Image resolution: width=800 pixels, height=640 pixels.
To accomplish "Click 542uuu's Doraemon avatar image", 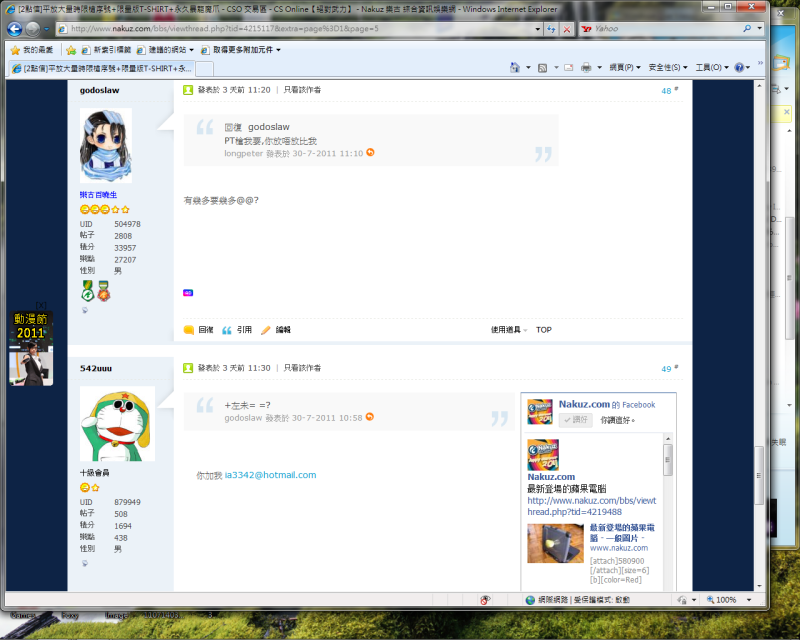I will point(117,424).
